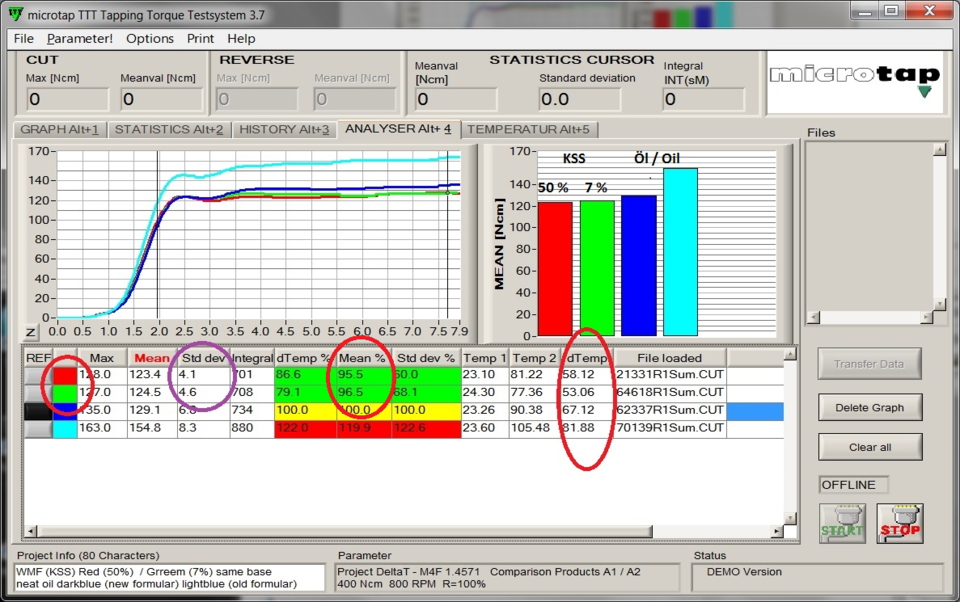Click the Mean column header
This screenshot has height=602, width=960.
(152, 358)
